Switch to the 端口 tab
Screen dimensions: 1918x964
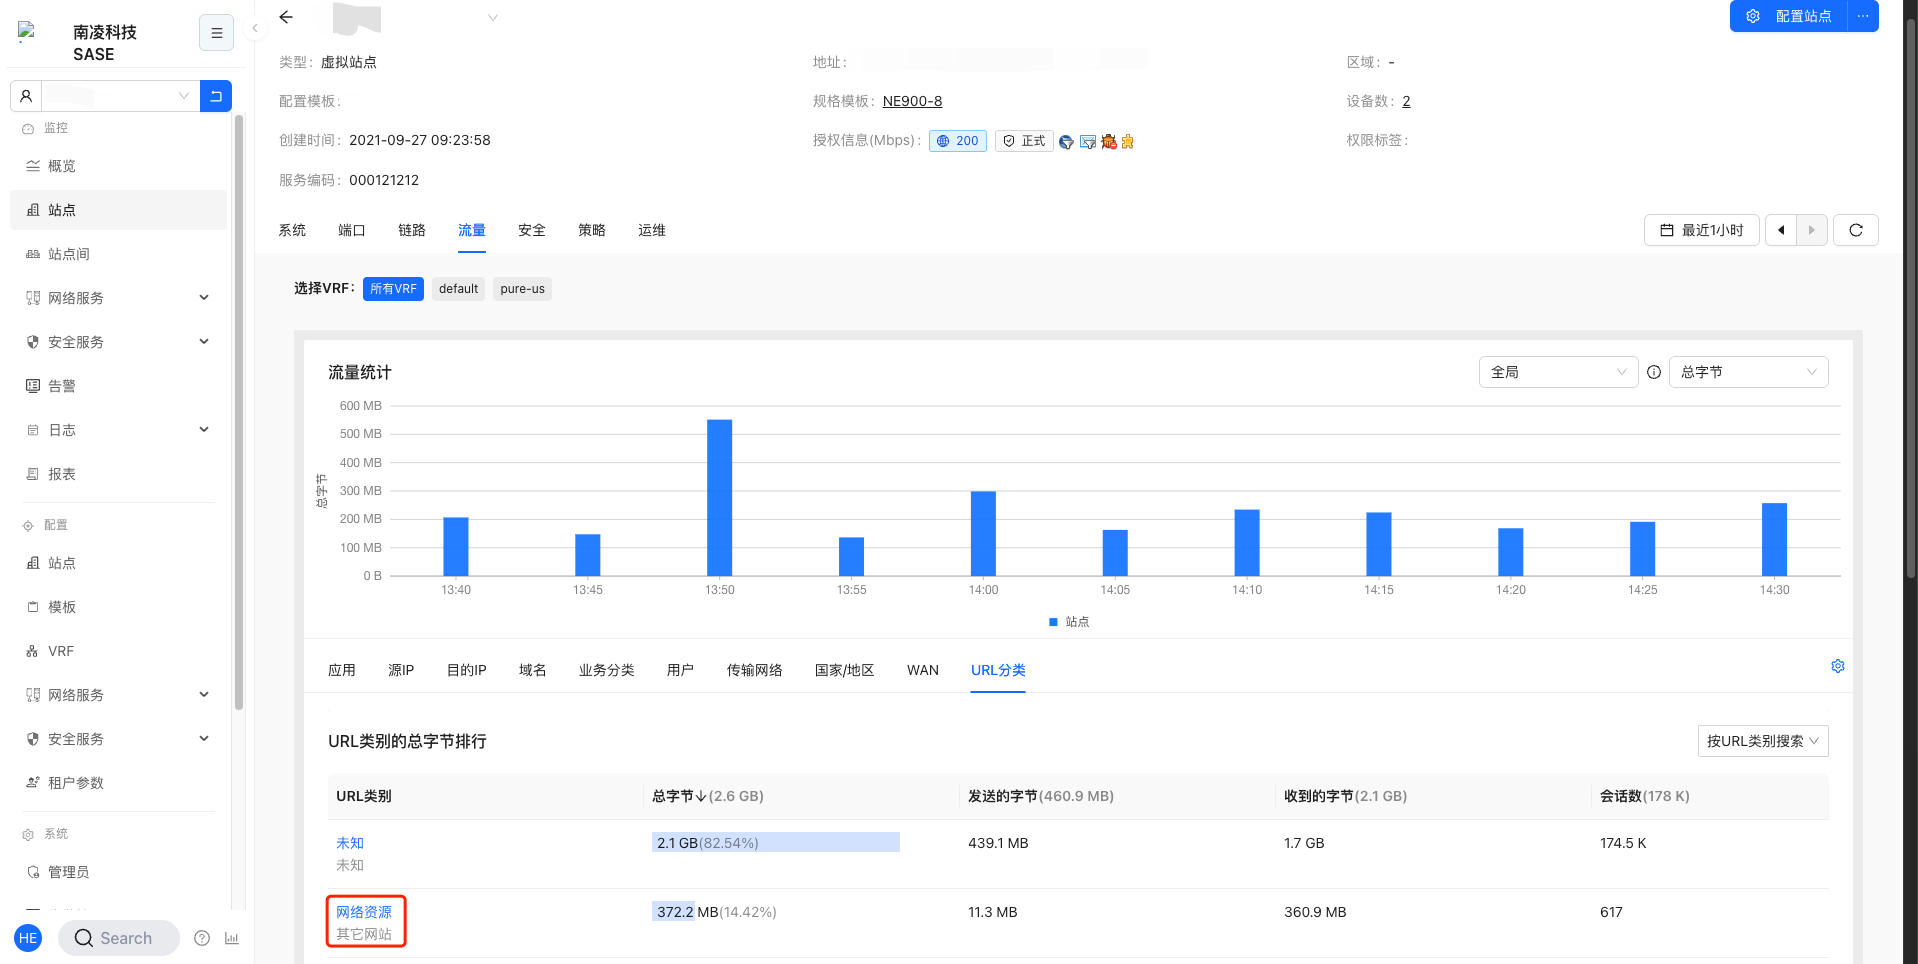[x=352, y=230]
